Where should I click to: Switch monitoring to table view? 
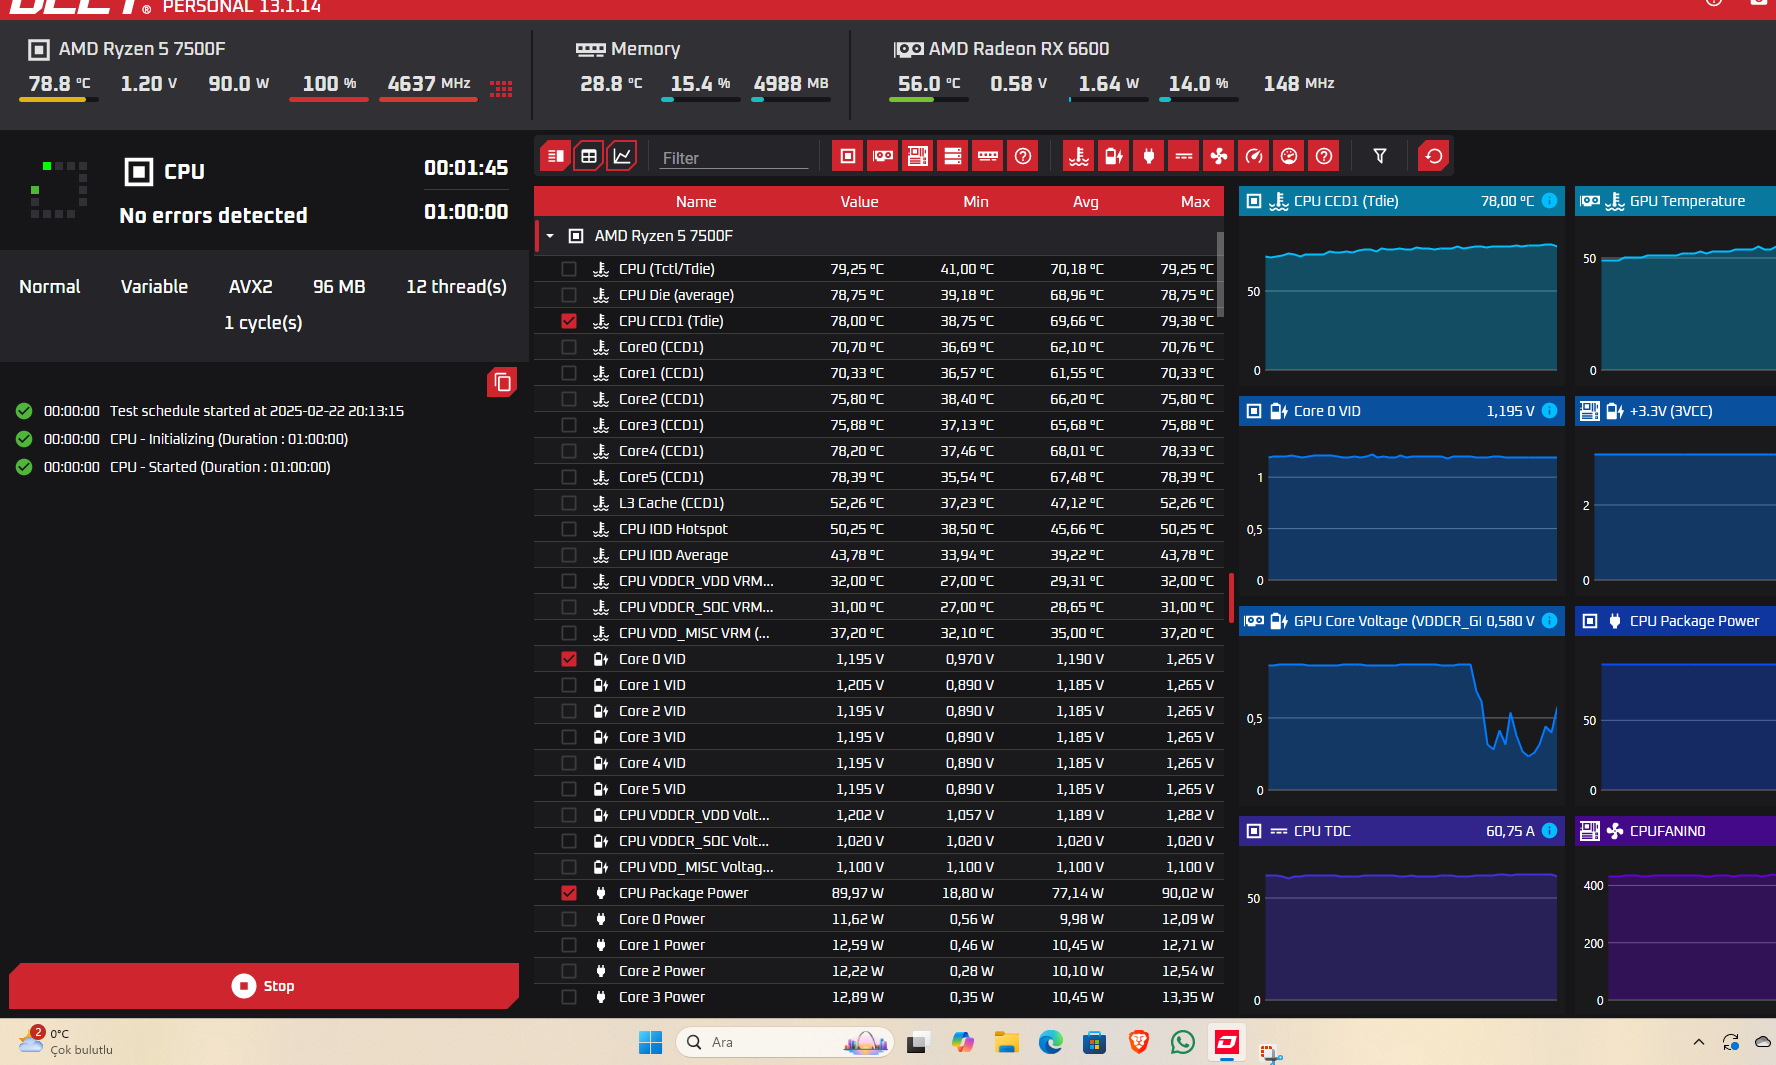point(589,156)
